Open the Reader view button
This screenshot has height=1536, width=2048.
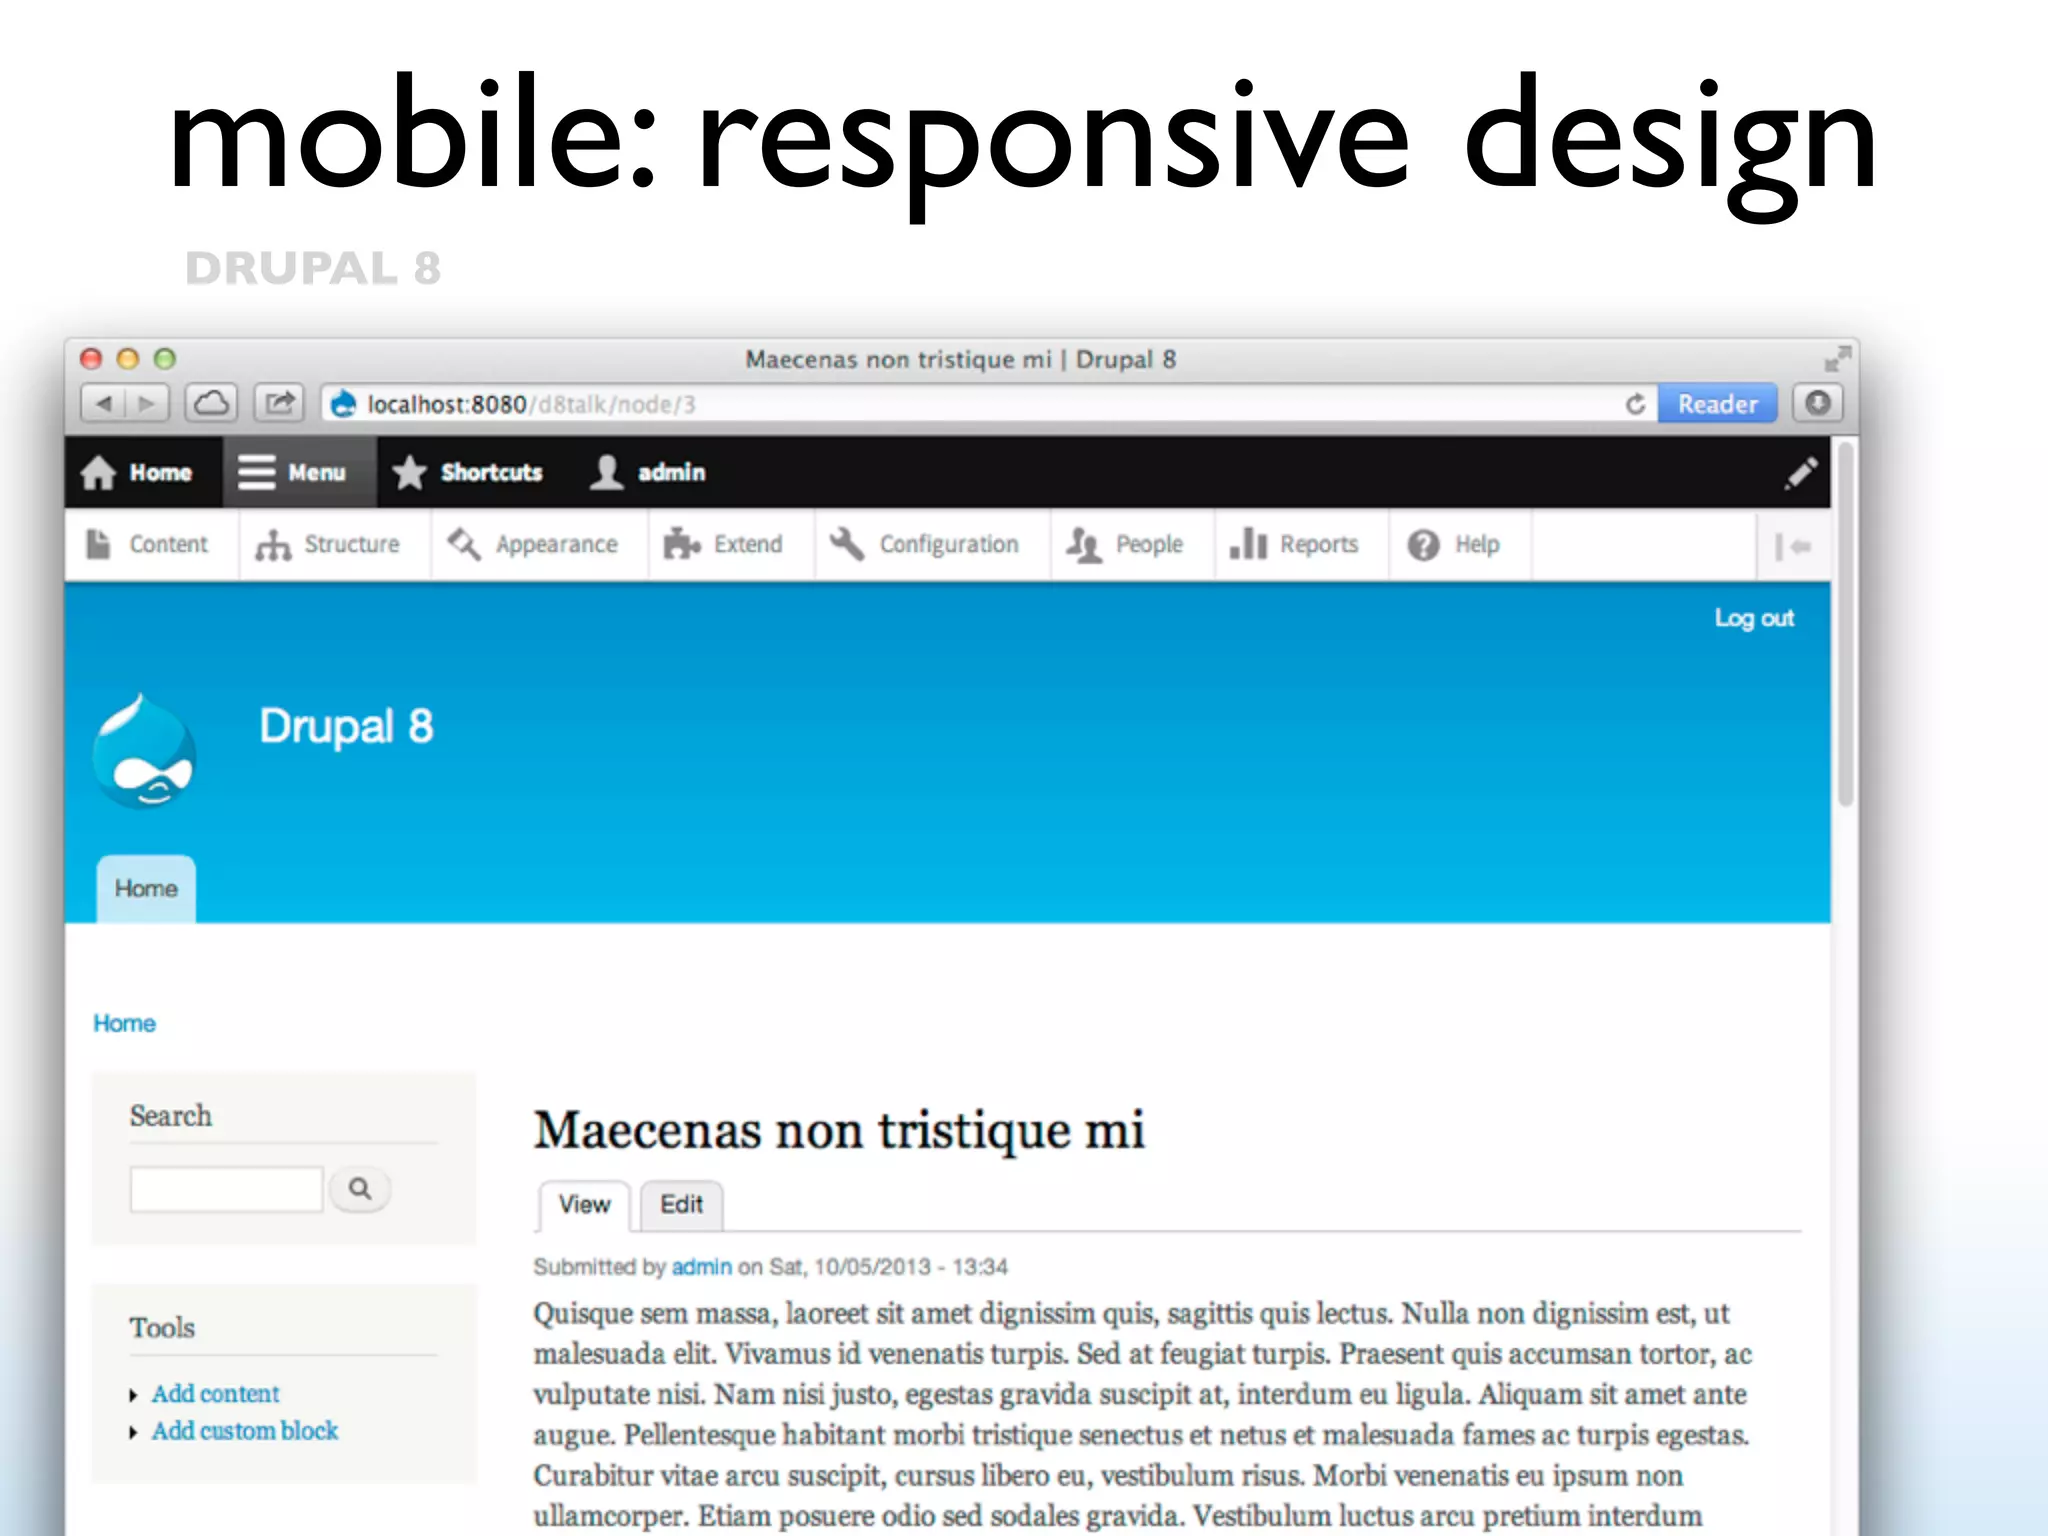click(1717, 404)
